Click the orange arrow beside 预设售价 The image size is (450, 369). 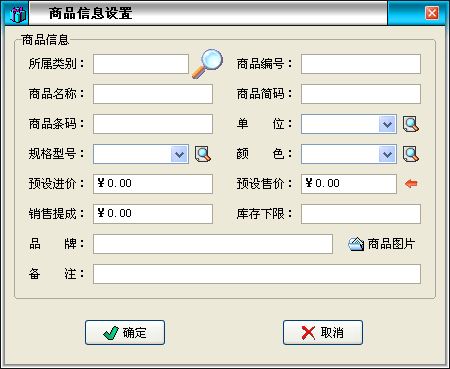click(411, 184)
